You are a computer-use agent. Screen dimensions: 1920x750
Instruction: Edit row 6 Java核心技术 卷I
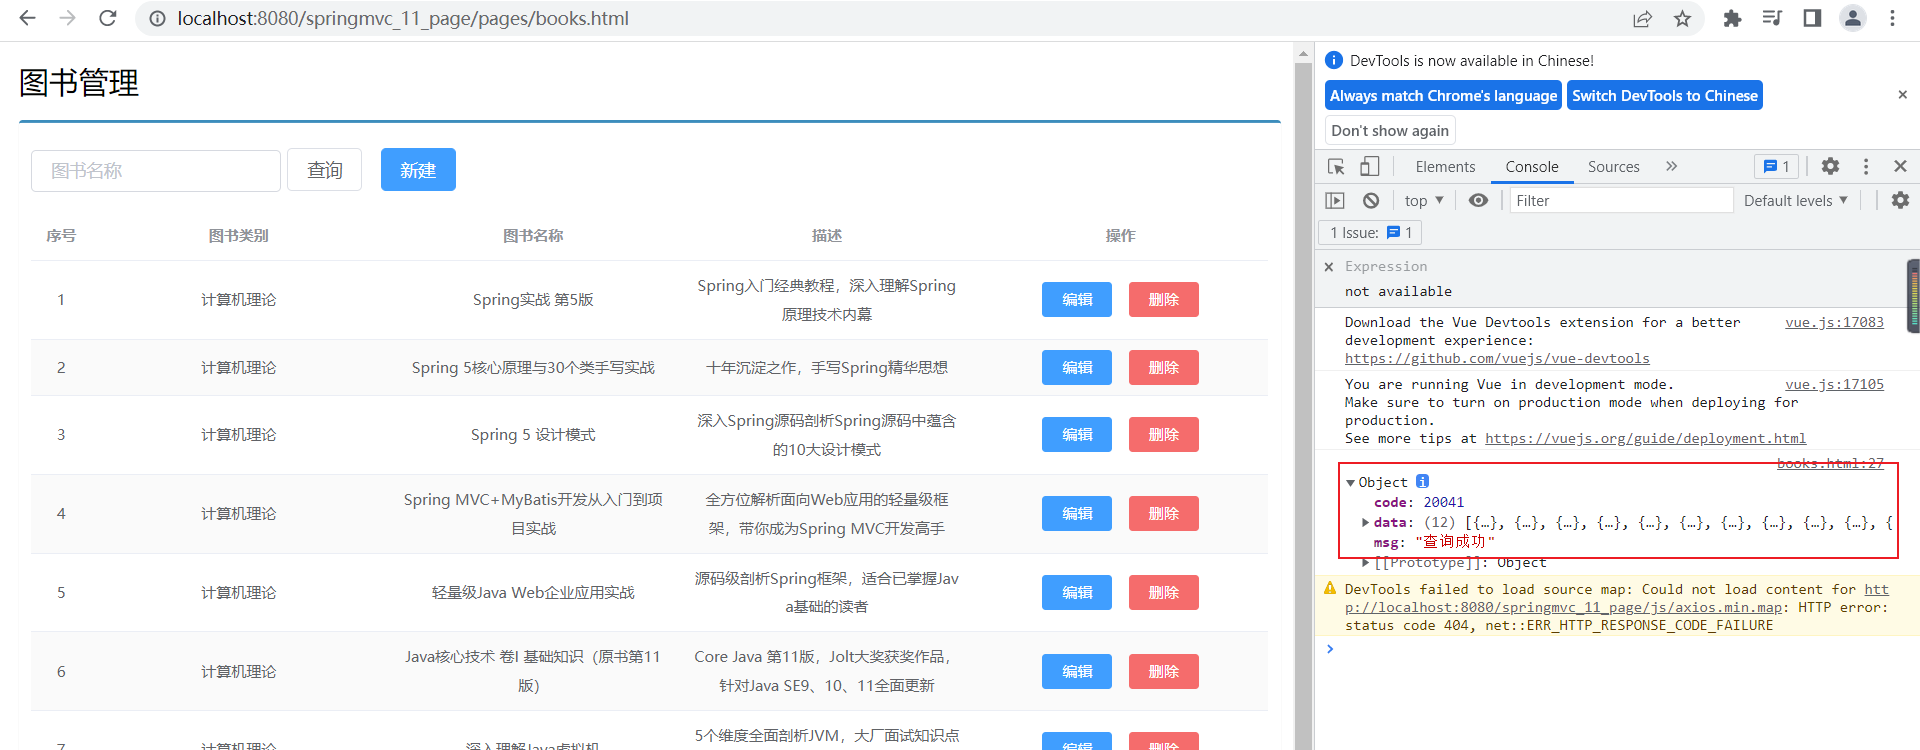point(1077,672)
